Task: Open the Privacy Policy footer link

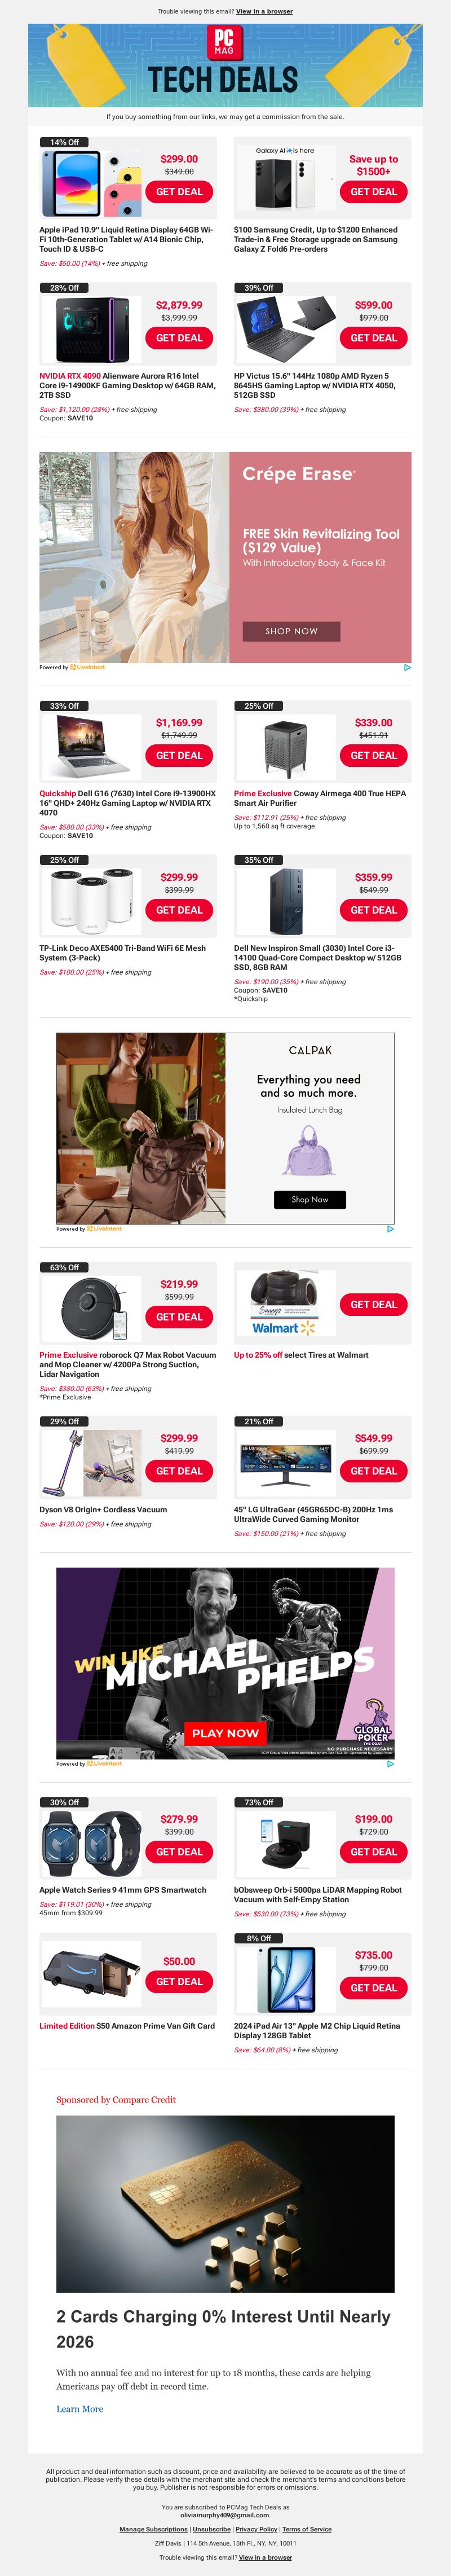Action: pos(256,2529)
